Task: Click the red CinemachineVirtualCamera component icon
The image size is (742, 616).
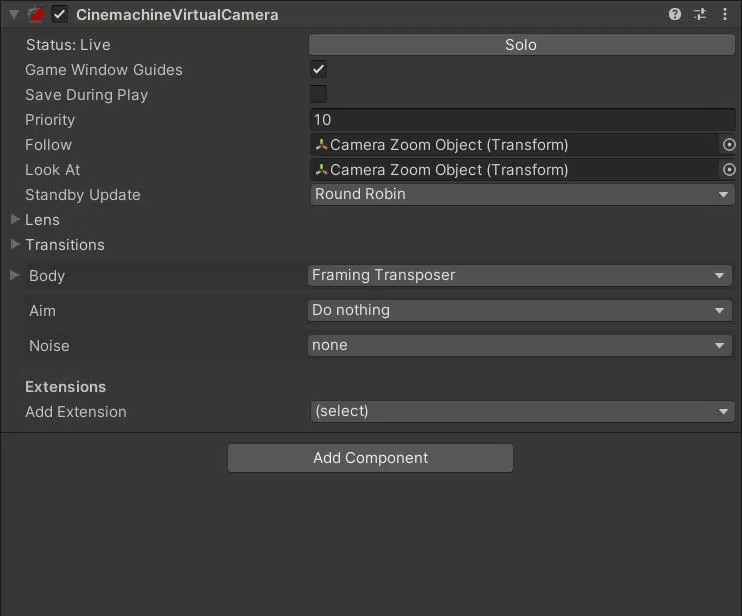Action: (36, 15)
